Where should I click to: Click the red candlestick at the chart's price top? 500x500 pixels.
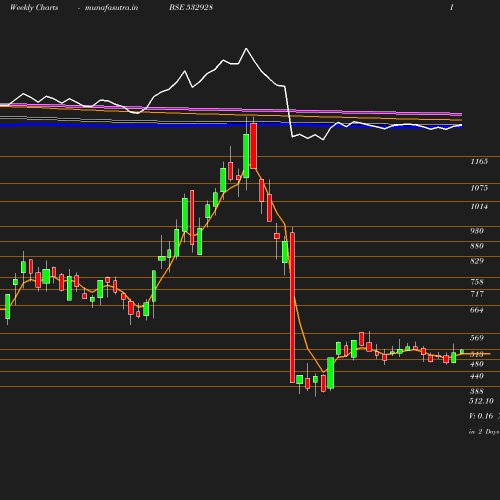pos(254,146)
